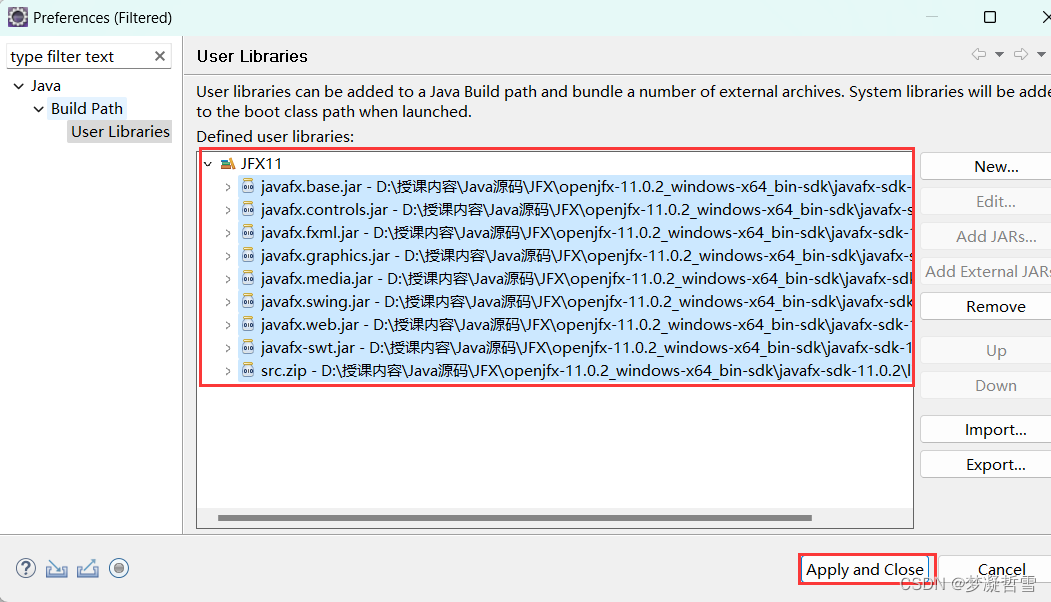Viewport: 1051px width, 602px height.
Task: Expand the javafx.web.jar entry
Action: tap(228, 325)
